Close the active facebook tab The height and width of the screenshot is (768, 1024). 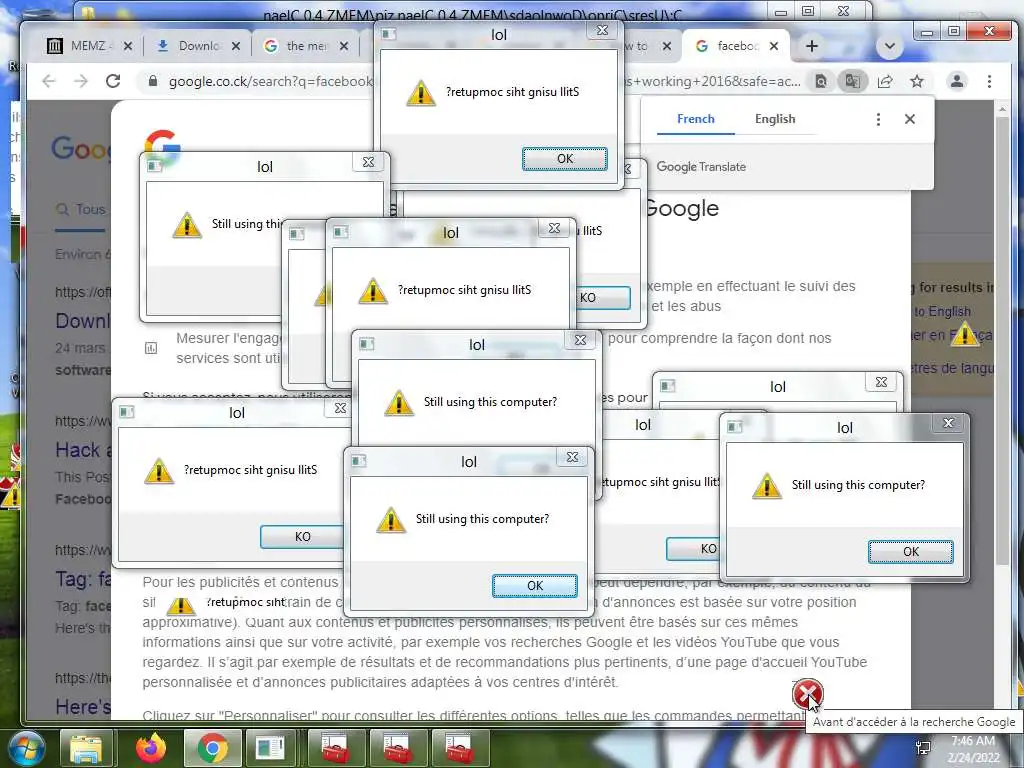[x=774, y=46]
